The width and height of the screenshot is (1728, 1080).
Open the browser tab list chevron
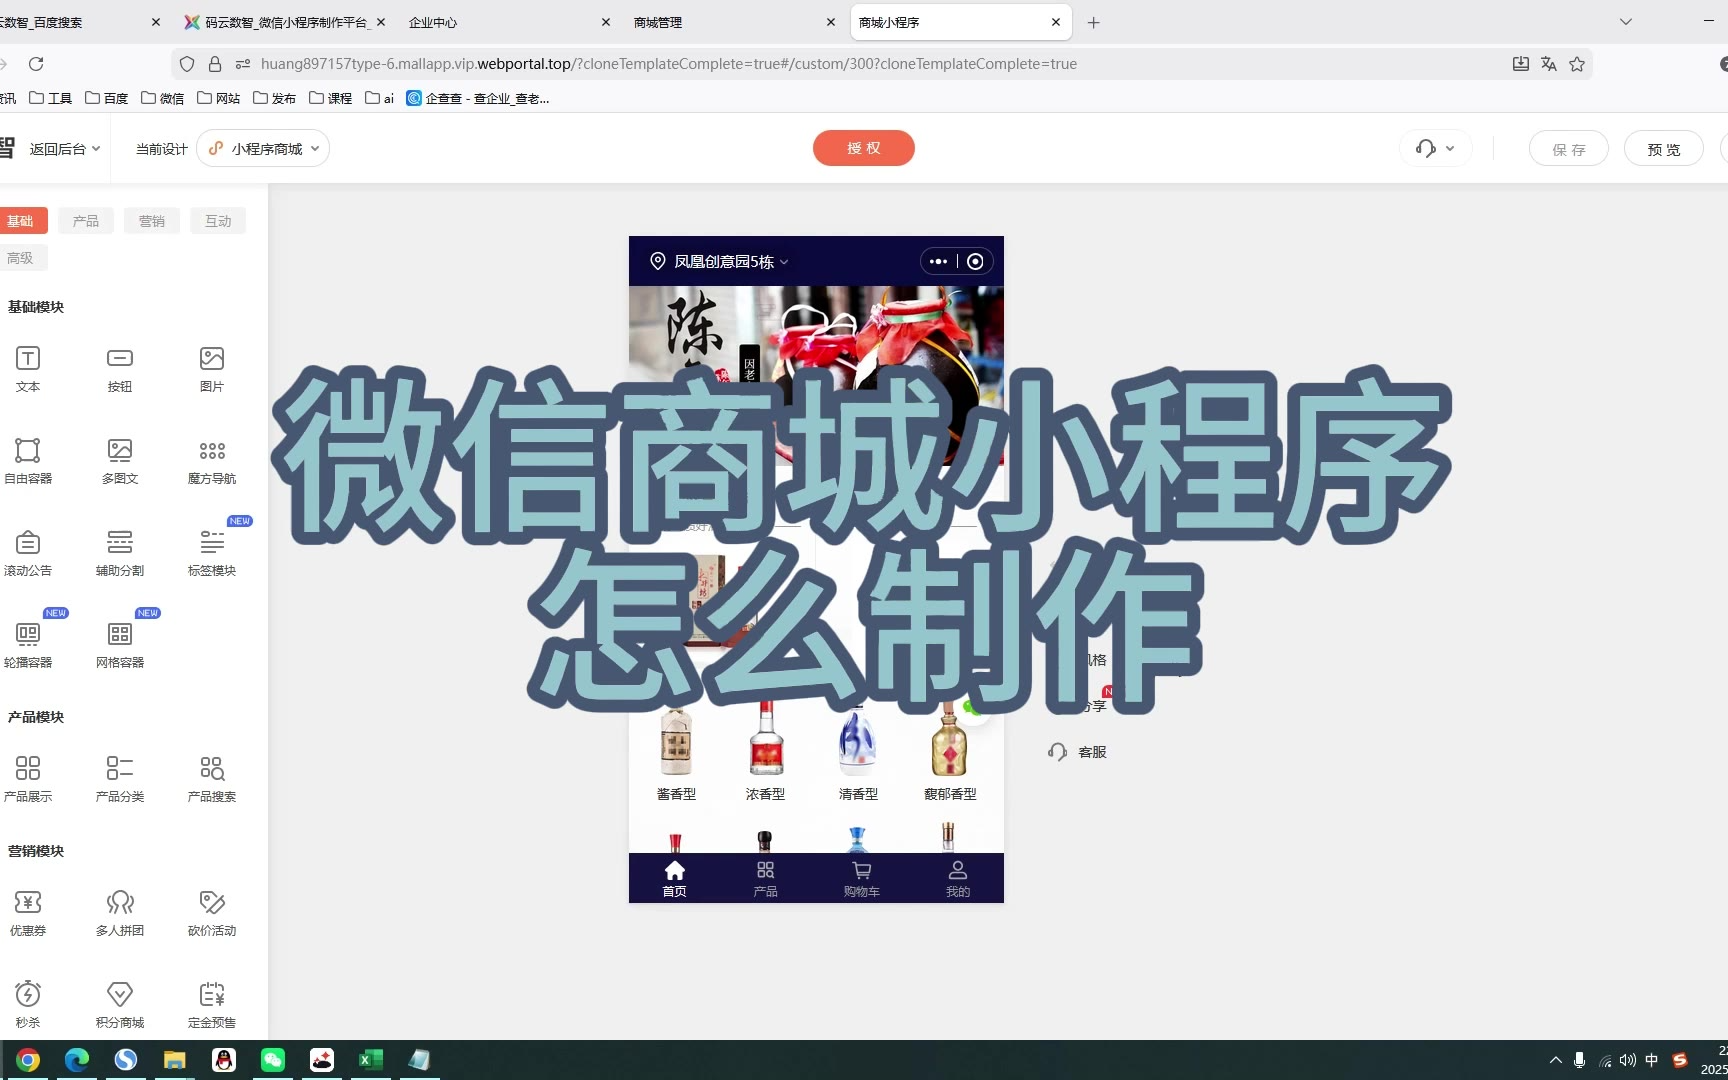1626,22
